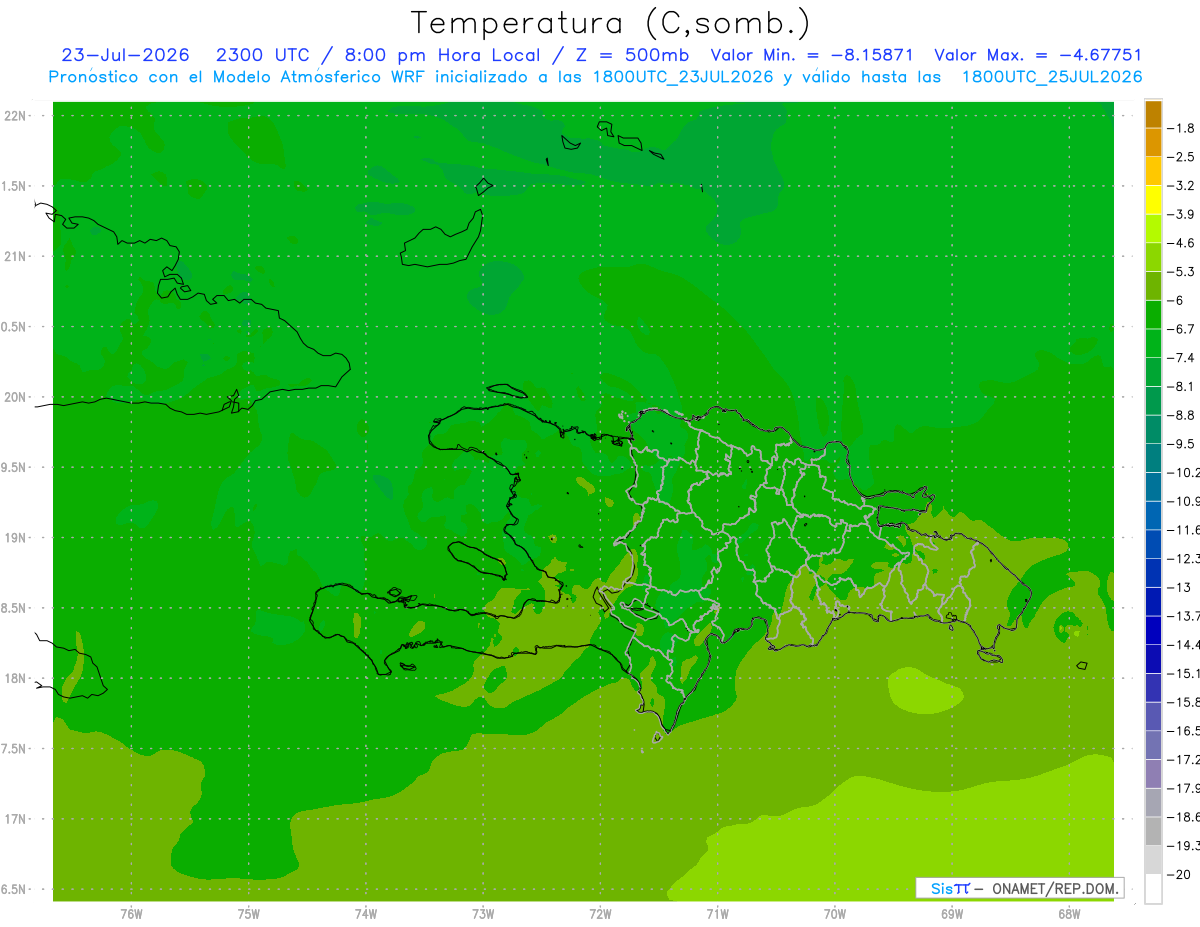This screenshot has width=1200, height=927.
Task: Click the '22N' latitude label
Action: (x=15, y=116)
